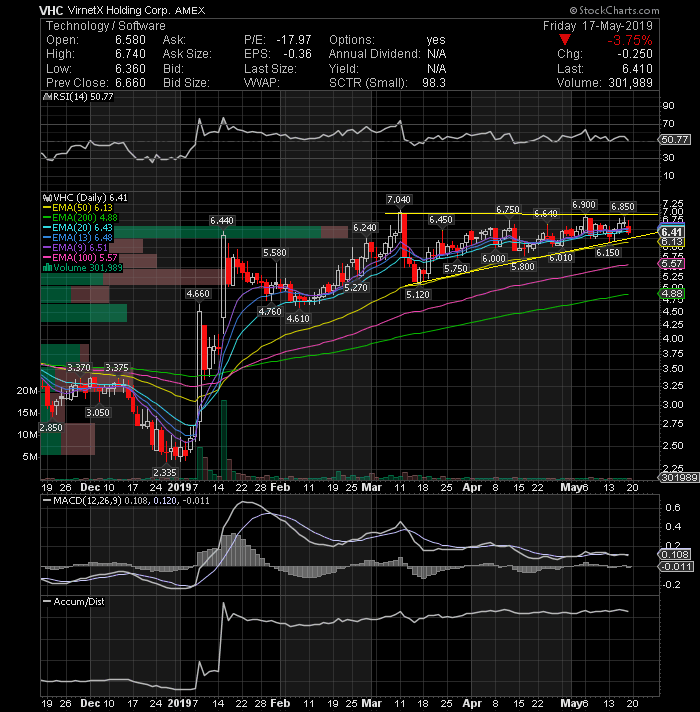This screenshot has height=712, width=700.
Task: Click the Chg value -0.250
Action: pyautogui.click(x=635, y=54)
